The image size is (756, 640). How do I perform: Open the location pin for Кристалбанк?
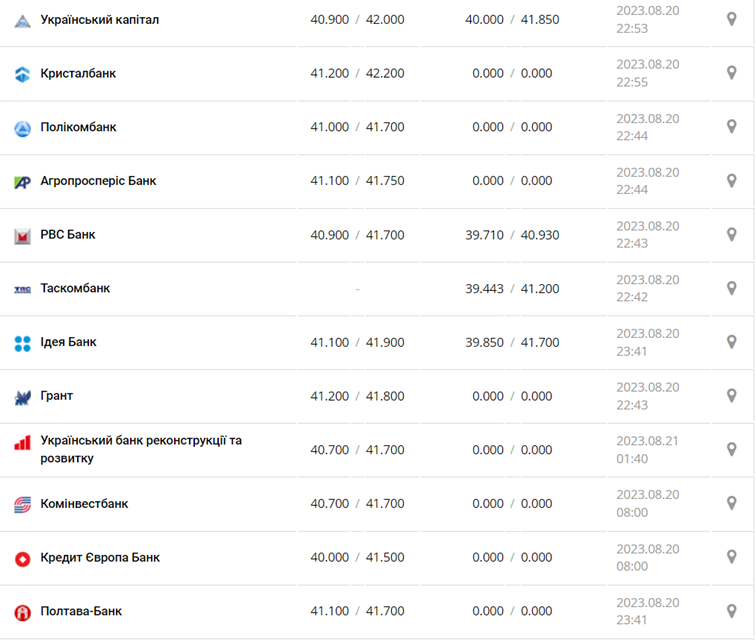[731, 73]
